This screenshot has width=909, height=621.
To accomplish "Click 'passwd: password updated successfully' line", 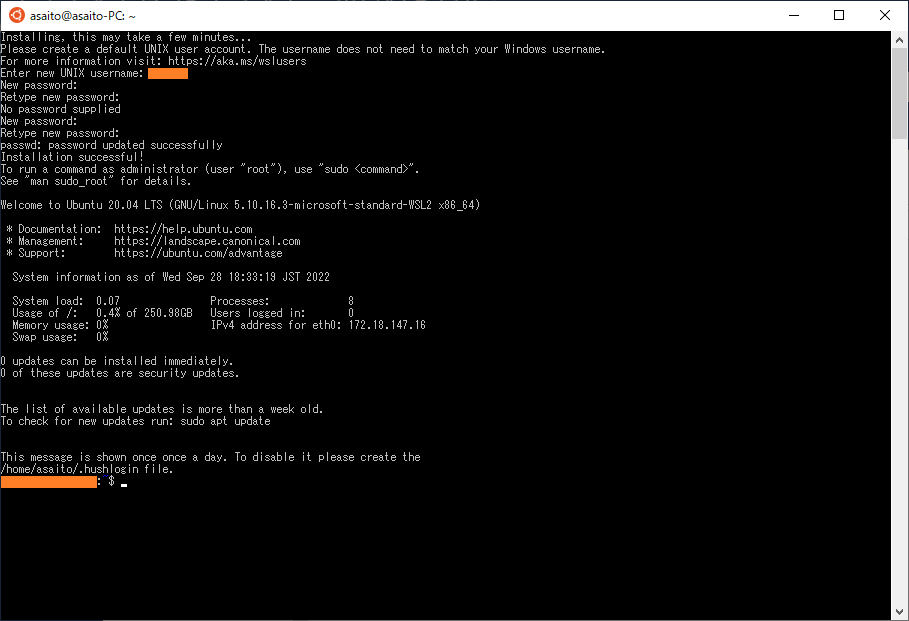I will (x=111, y=145).
